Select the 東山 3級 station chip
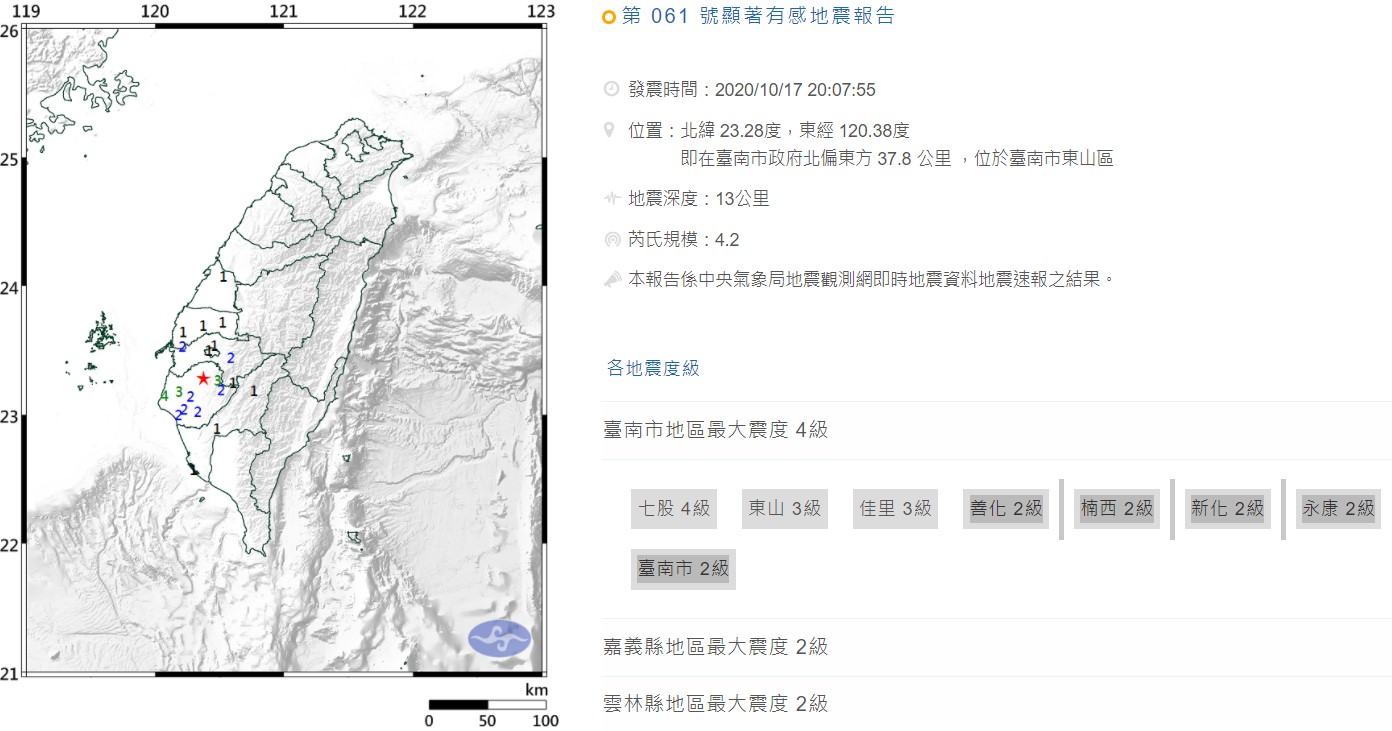This screenshot has width=1392, height=731. pos(784,508)
